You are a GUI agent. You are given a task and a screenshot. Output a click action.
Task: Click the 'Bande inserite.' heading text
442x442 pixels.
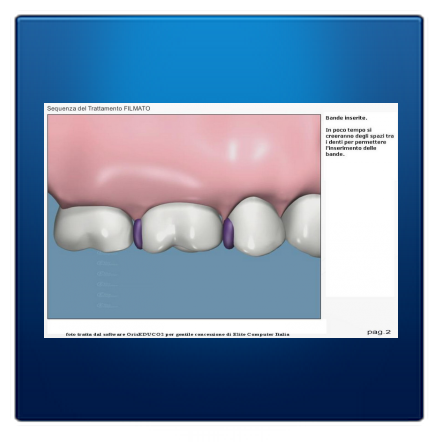tap(346, 118)
